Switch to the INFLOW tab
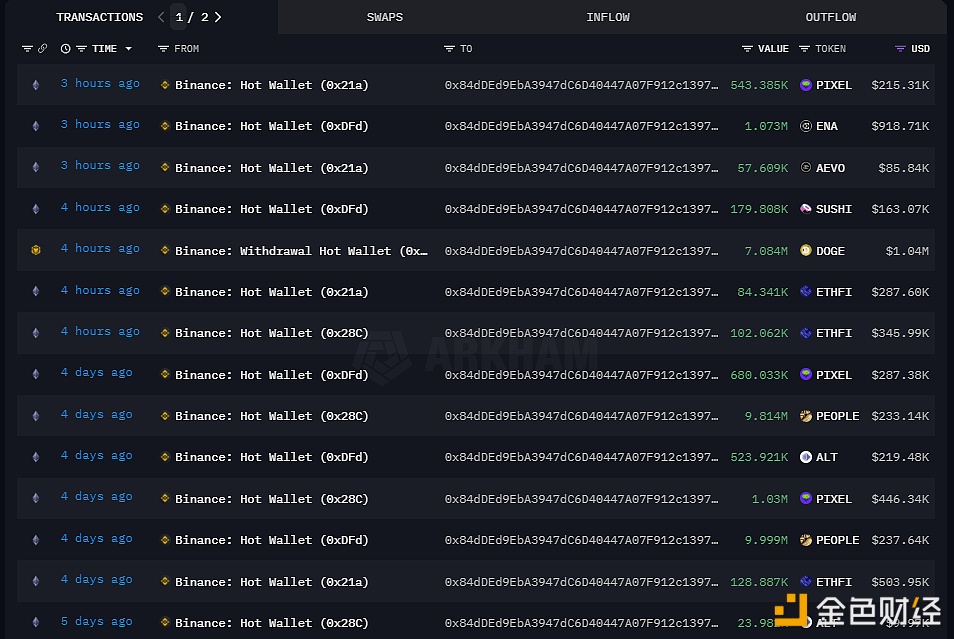 tap(608, 17)
